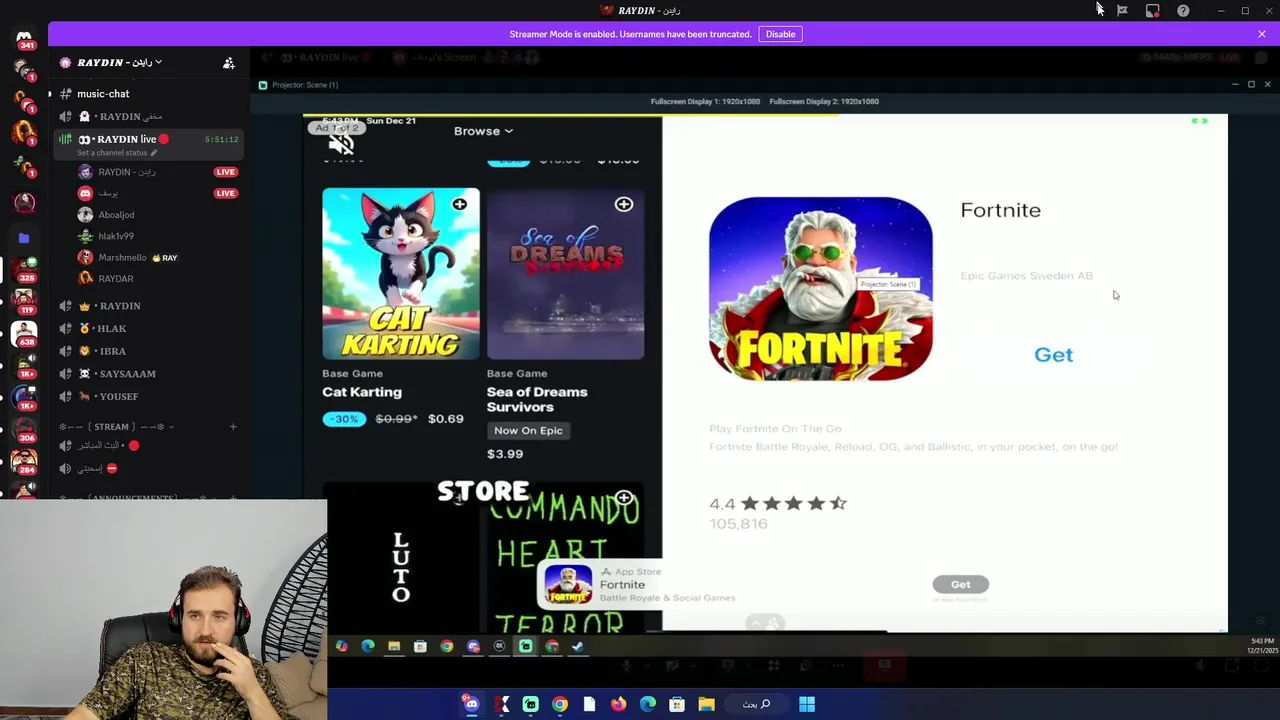
Task: Open Google Chrome from Windows taskbar
Action: (x=560, y=704)
